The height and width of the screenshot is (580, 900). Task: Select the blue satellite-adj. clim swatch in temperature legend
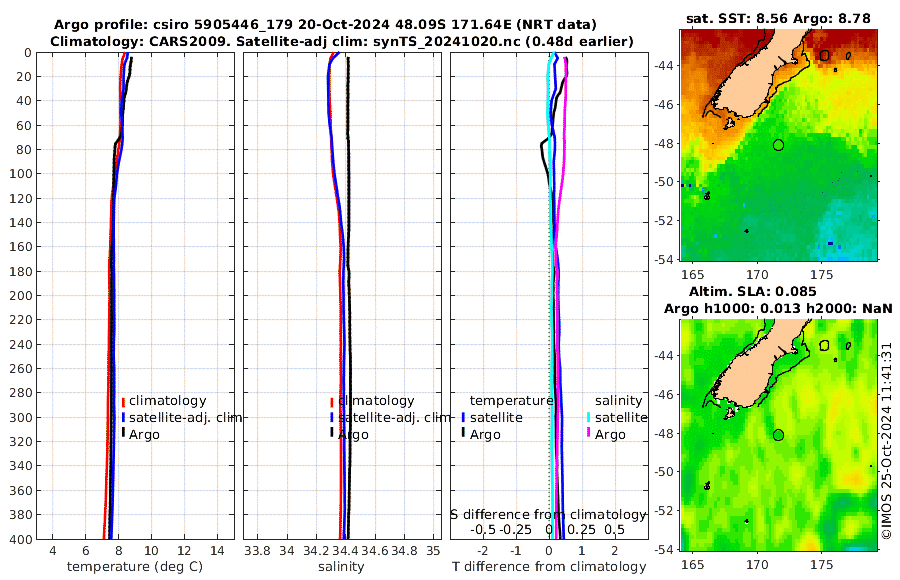123,417
